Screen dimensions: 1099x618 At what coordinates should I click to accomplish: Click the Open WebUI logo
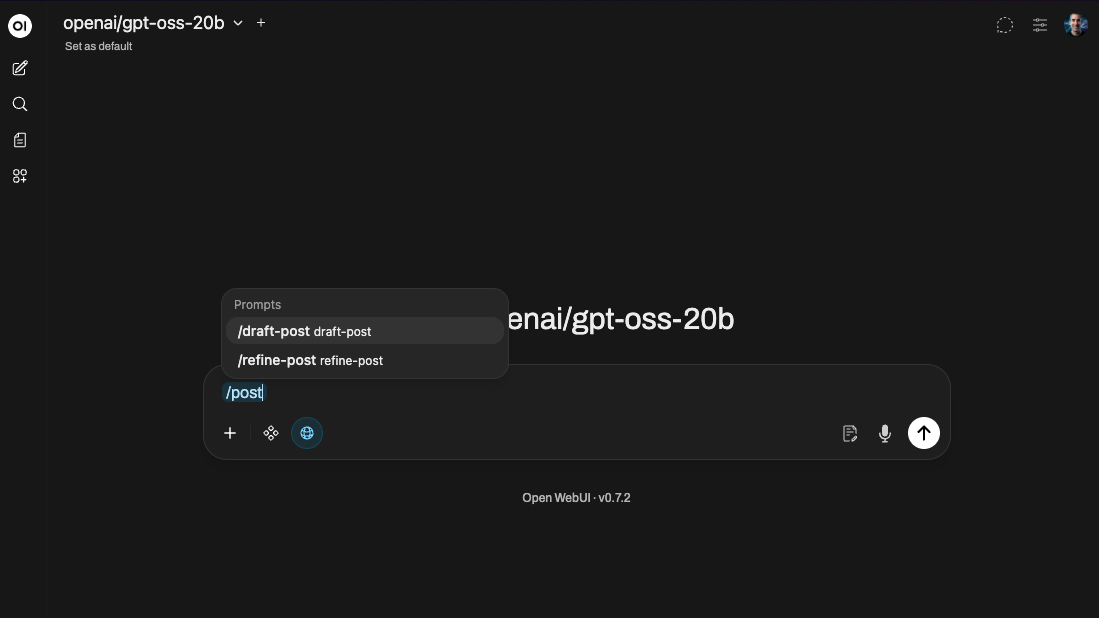coord(20,26)
